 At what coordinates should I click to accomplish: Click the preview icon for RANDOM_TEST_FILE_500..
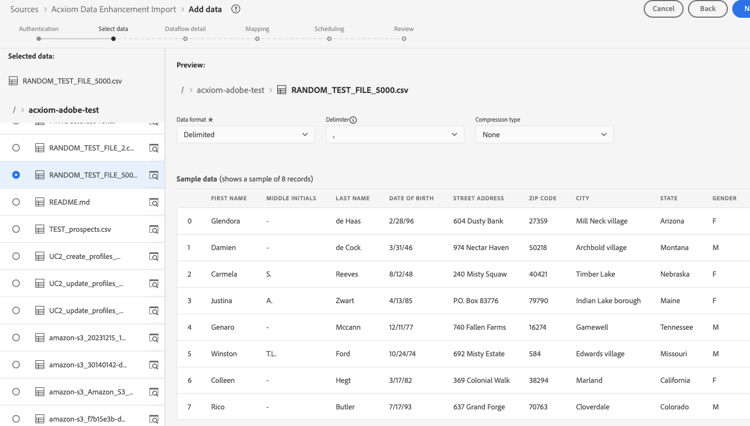point(154,175)
